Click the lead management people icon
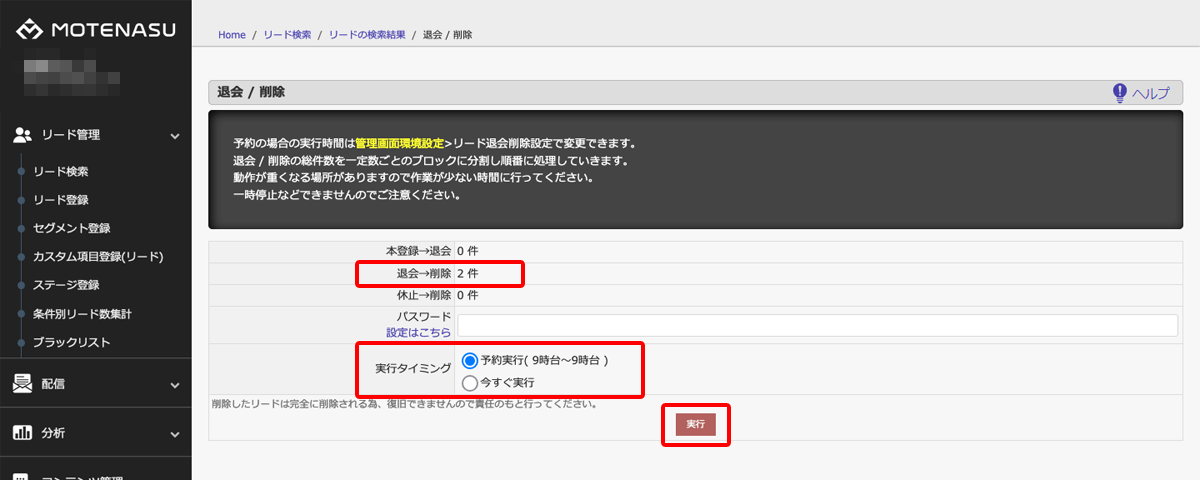 pyautogui.click(x=23, y=135)
